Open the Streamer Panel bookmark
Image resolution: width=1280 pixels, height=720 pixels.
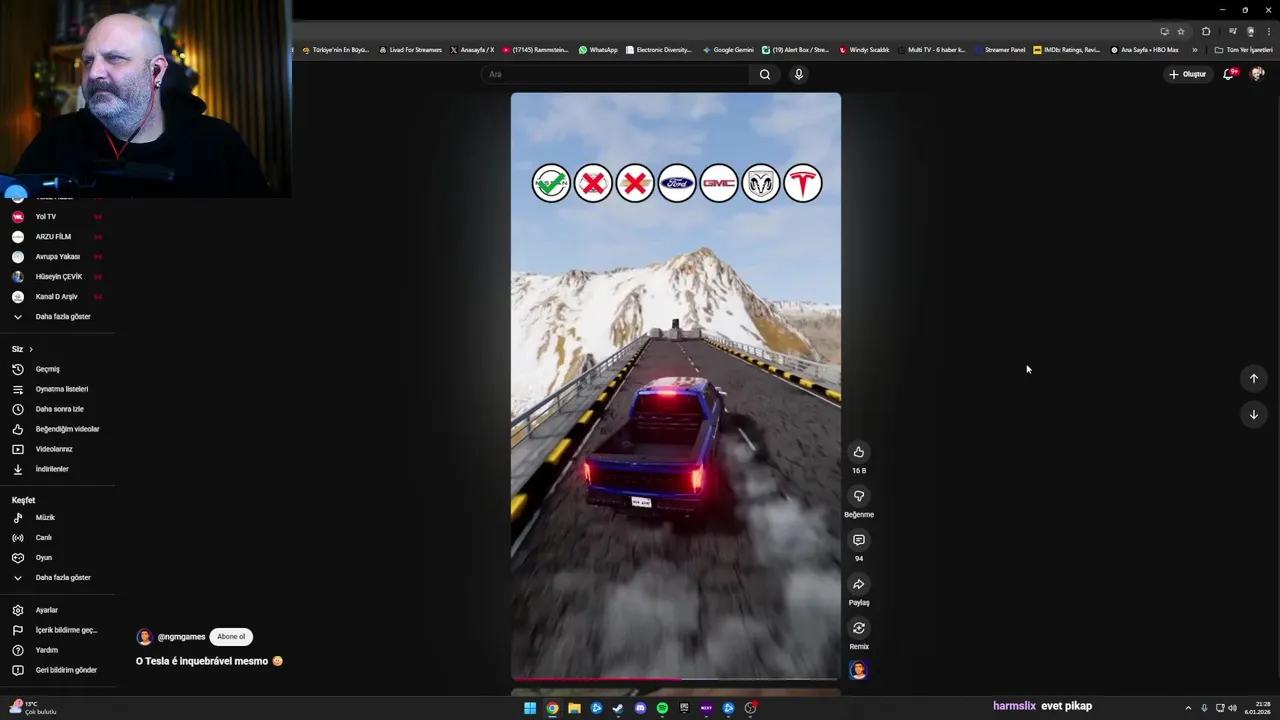coord(1000,50)
